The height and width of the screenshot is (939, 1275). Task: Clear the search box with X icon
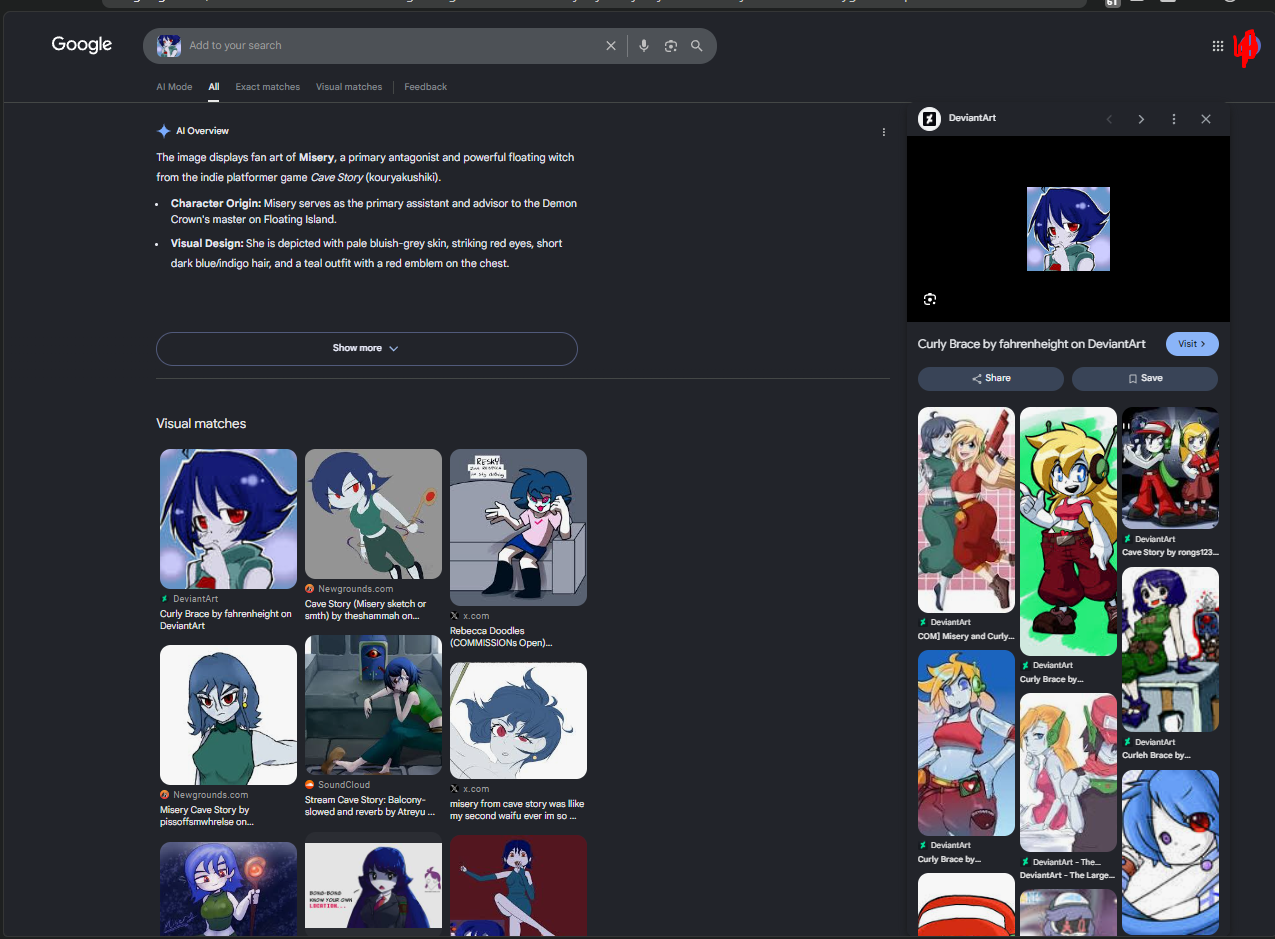coord(611,46)
